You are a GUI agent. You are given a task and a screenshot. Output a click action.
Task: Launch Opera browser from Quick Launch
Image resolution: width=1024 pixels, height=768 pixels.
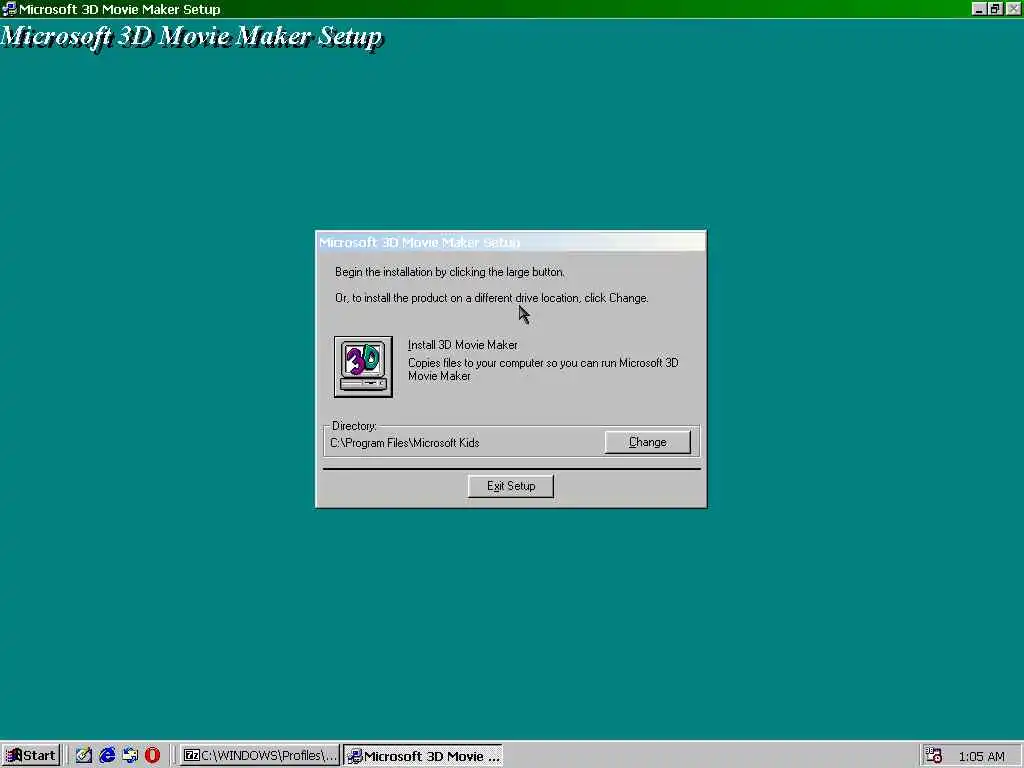point(152,756)
